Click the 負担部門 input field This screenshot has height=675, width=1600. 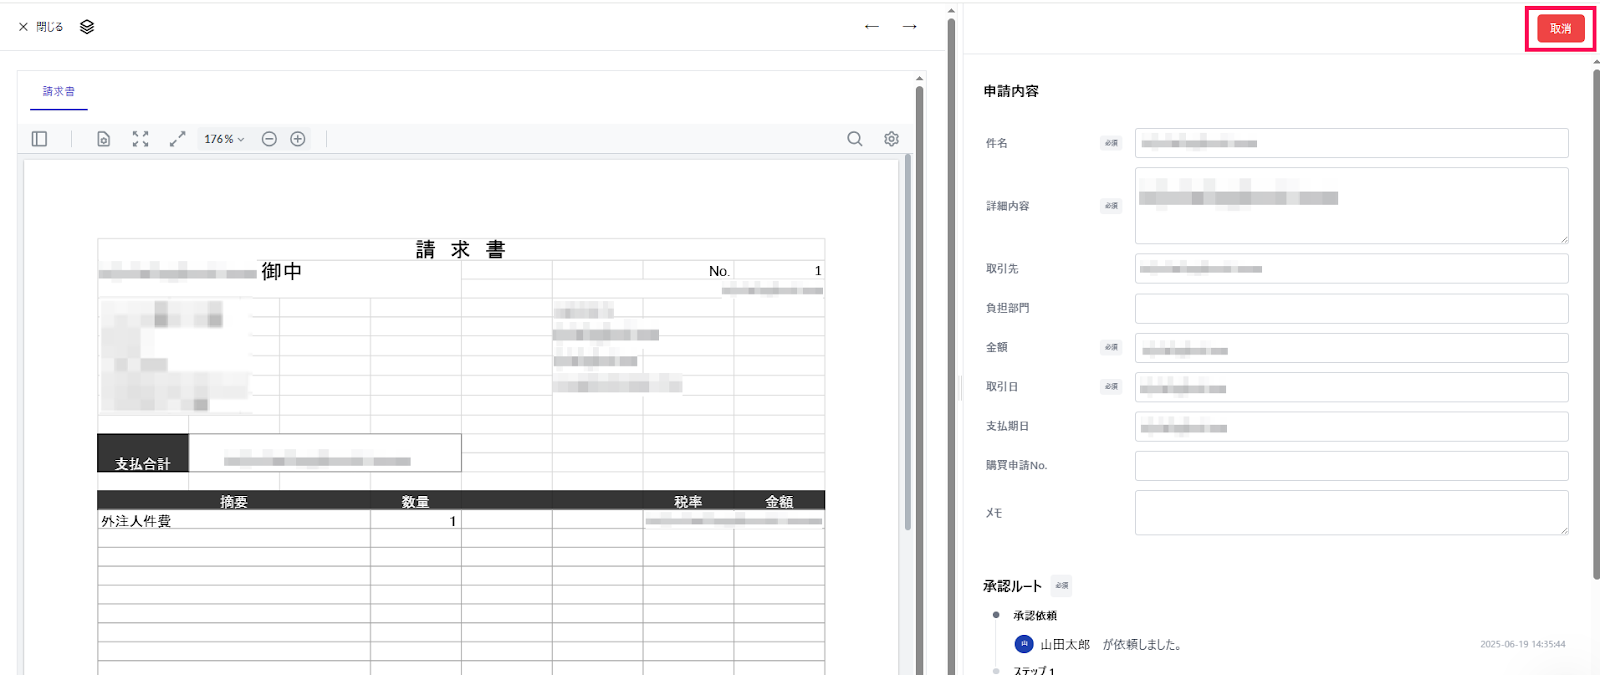point(1351,308)
